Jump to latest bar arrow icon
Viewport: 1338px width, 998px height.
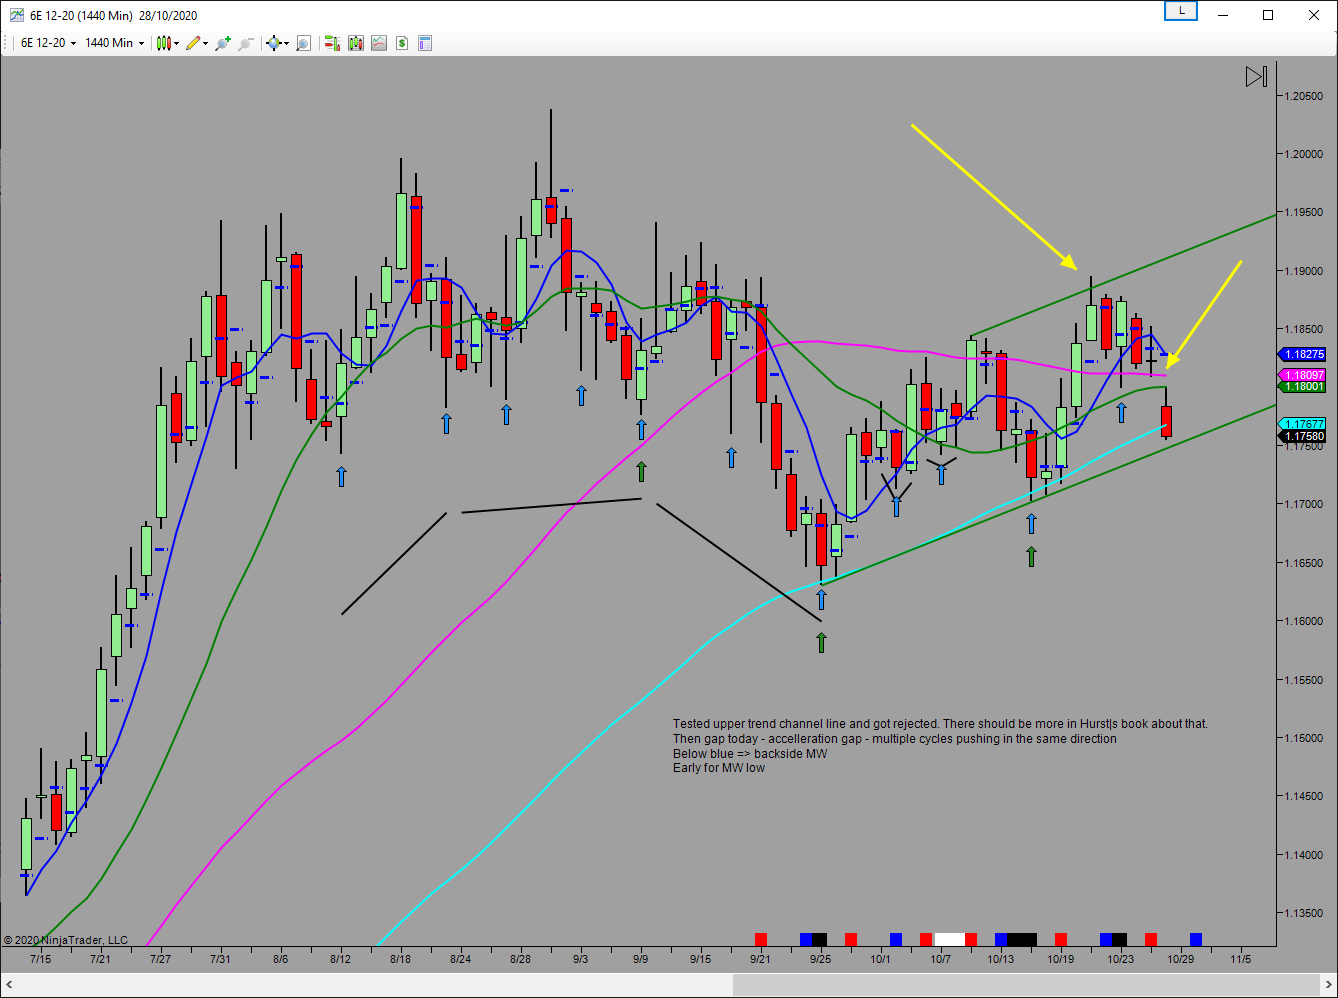[1256, 76]
